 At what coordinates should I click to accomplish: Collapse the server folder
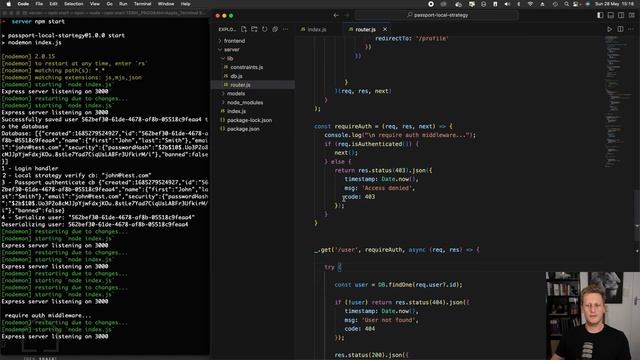(x=231, y=50)
